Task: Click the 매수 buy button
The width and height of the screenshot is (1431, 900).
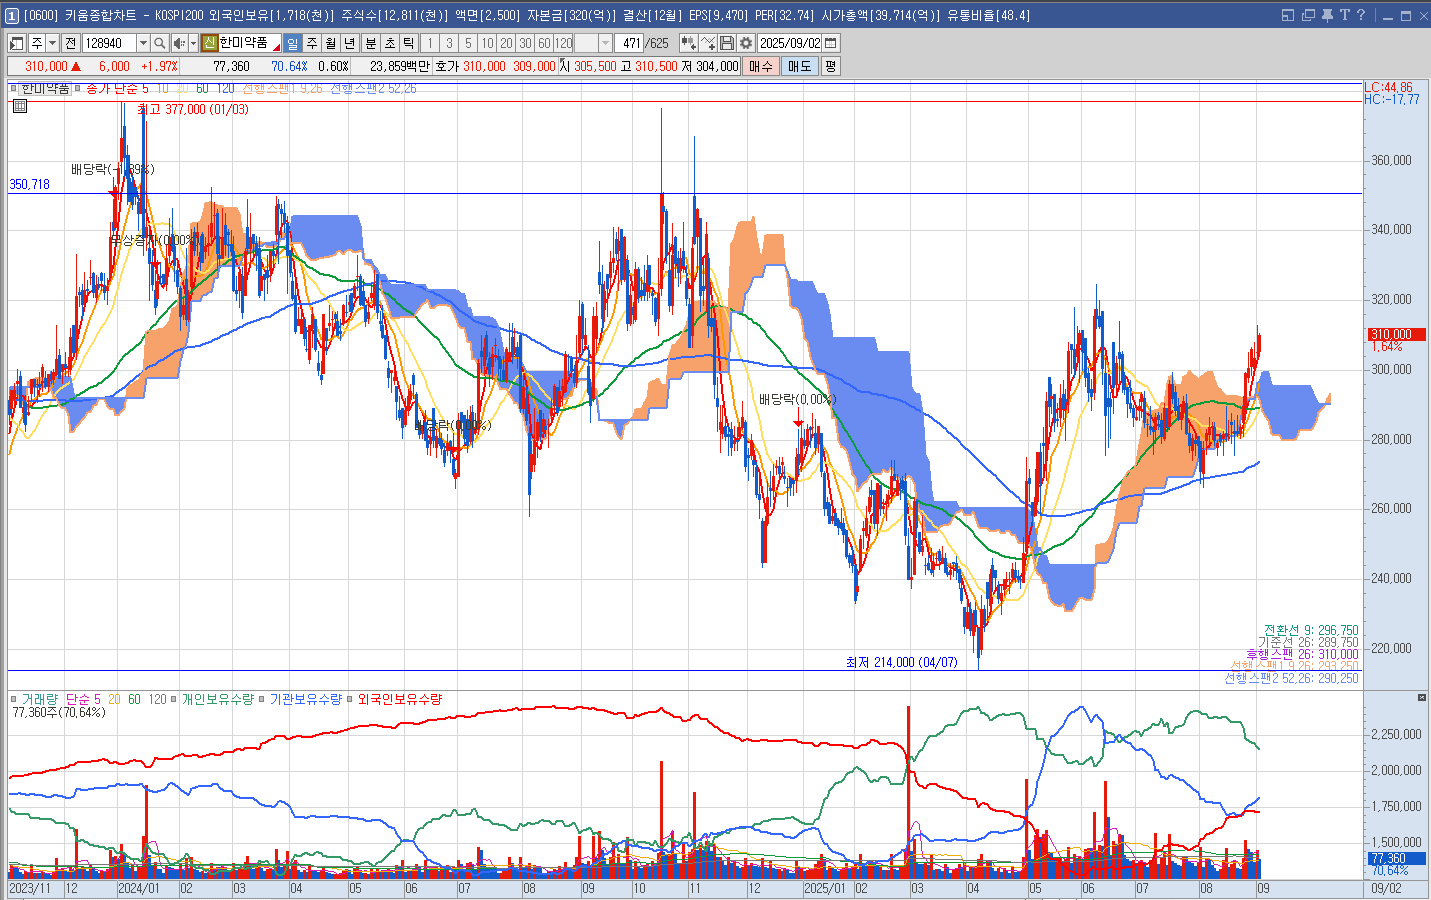Action: pyautogui.click(x=761, y=66)
